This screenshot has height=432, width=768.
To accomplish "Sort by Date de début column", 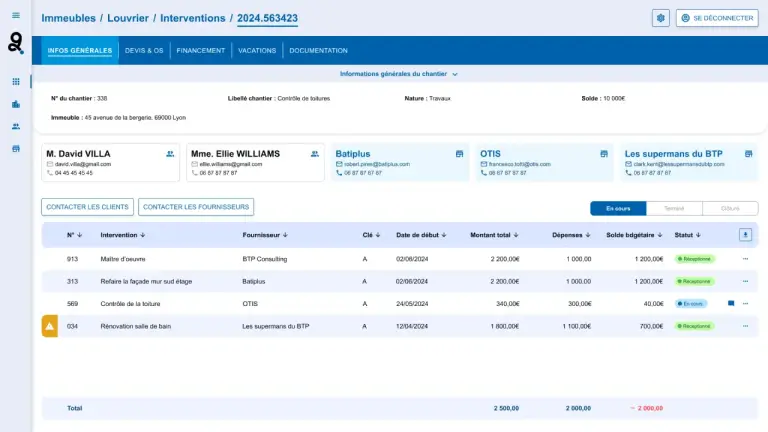I will pyautogui.click(x=421, y=235).
